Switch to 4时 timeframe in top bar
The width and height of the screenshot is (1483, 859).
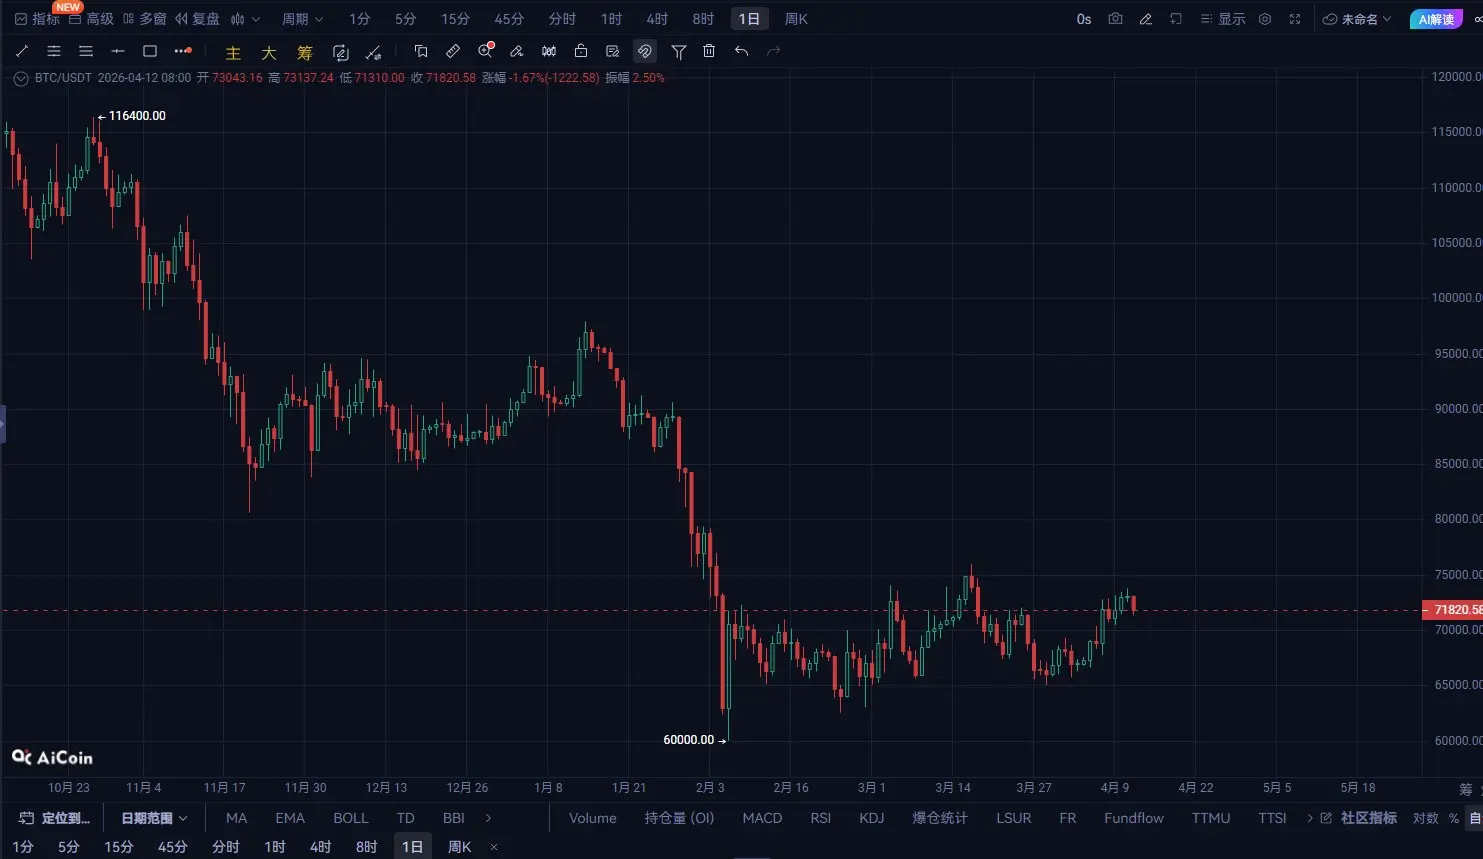(657, 19)
